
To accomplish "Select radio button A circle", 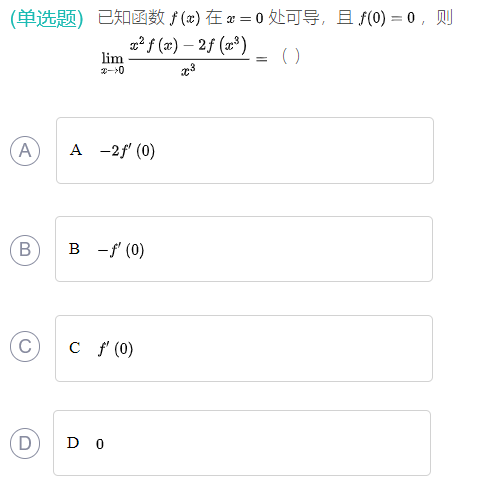I will click(x=25, y=151).
